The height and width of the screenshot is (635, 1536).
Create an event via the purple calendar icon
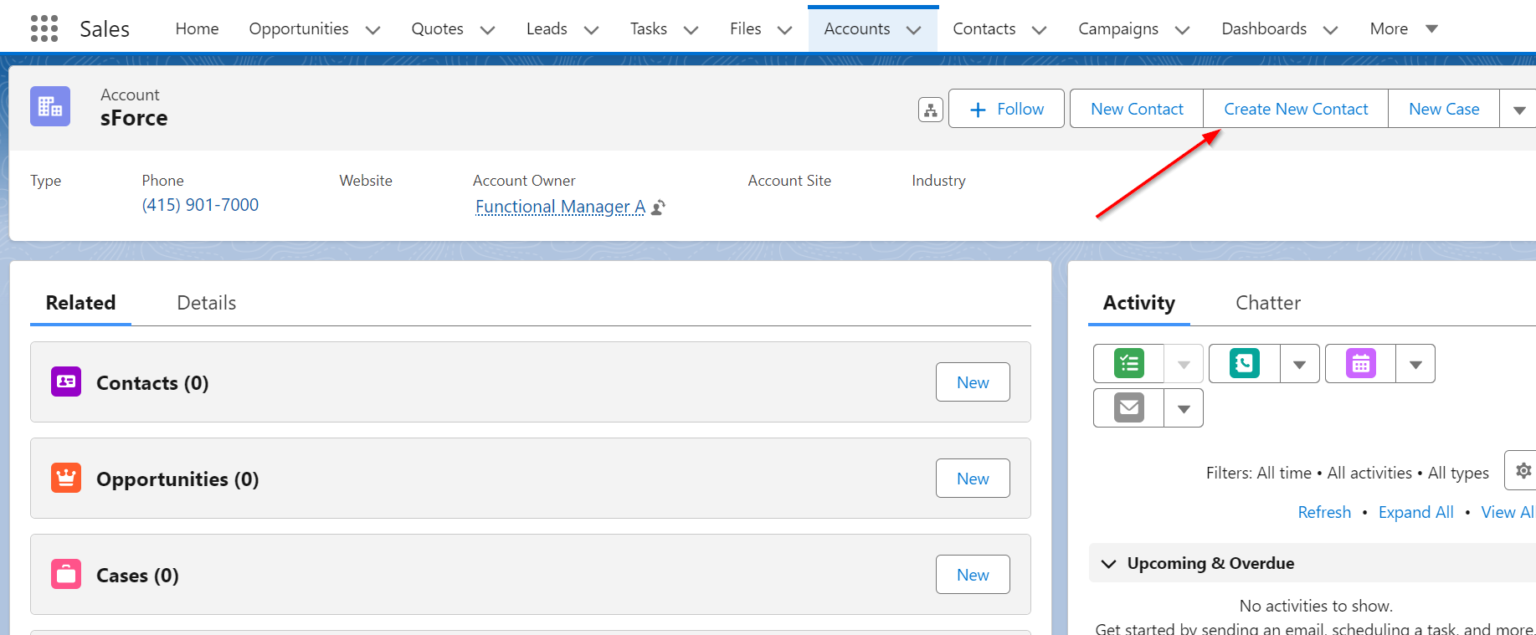(x=1360, y=363)
